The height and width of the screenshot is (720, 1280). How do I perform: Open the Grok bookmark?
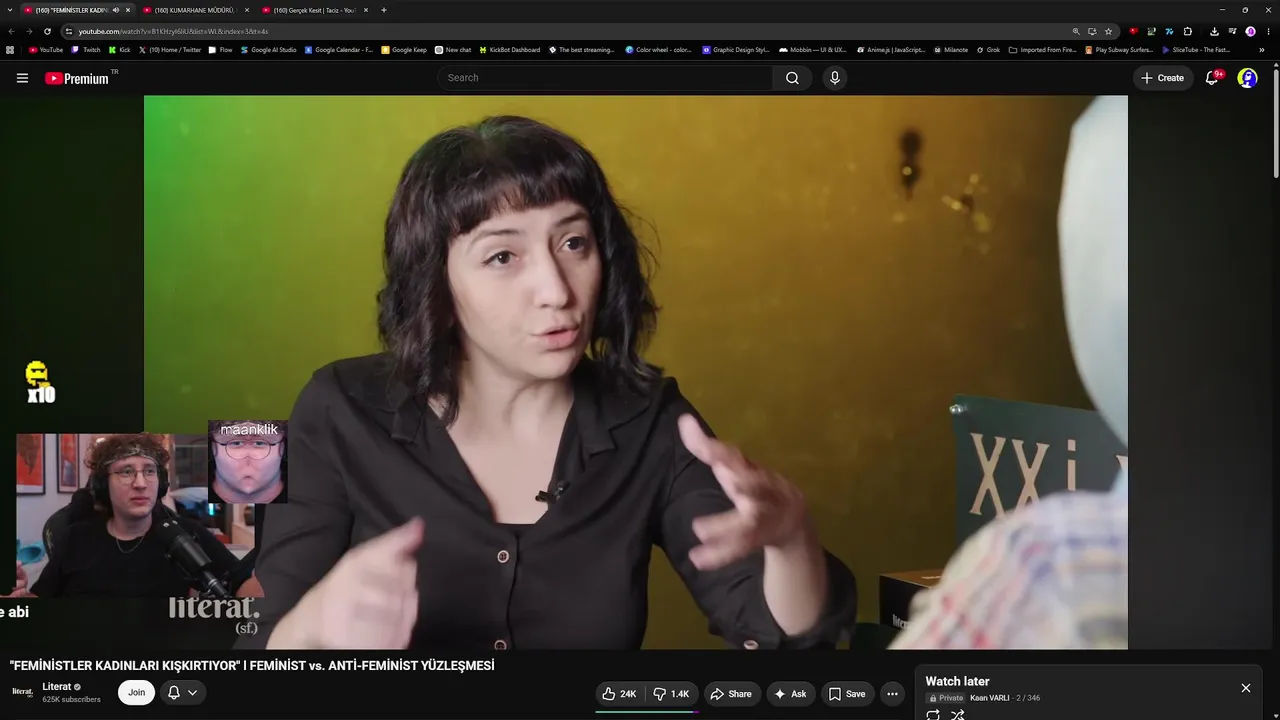(988, 50)
